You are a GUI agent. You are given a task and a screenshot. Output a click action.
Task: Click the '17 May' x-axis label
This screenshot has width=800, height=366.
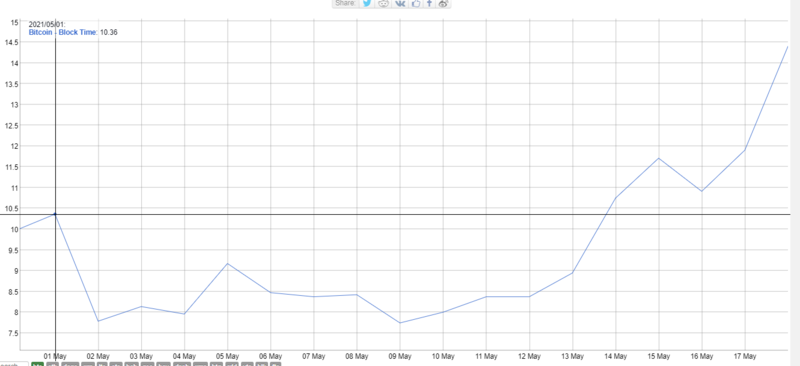click(x=745, y=356)
